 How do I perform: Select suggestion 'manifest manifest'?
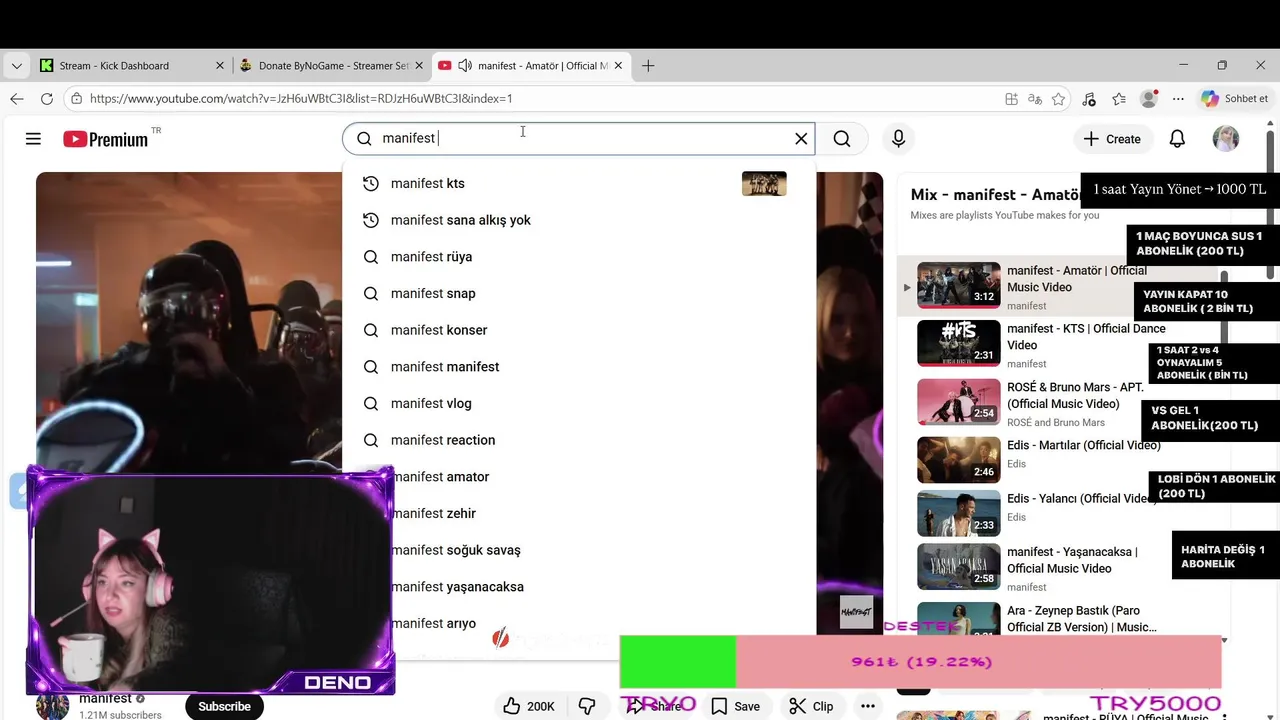point(579,367)
